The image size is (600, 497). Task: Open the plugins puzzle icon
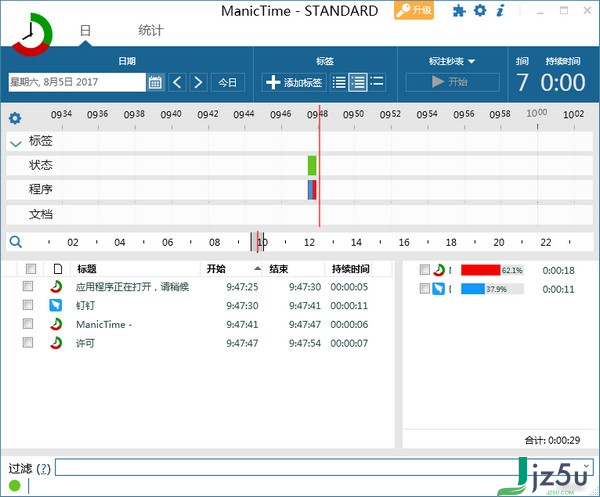coord(459,11)
